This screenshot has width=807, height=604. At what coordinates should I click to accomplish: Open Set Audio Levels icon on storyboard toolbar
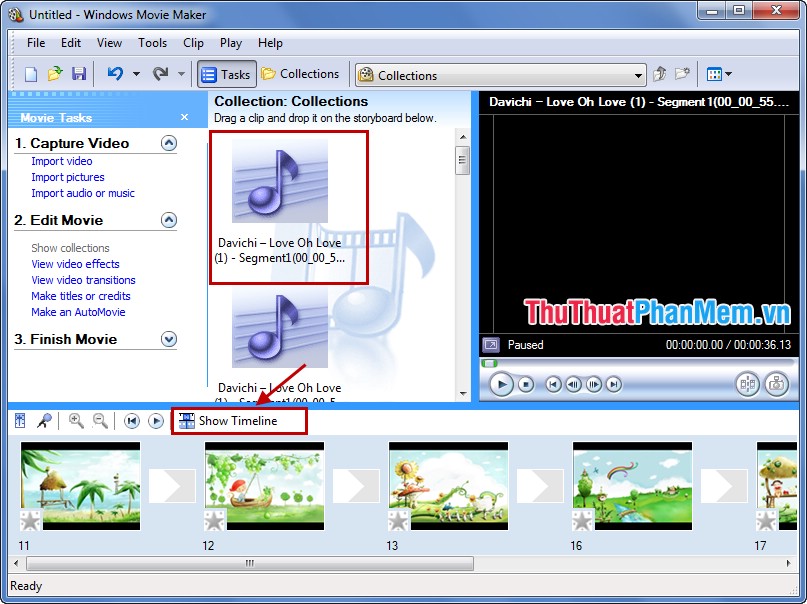tap(20, 420)
